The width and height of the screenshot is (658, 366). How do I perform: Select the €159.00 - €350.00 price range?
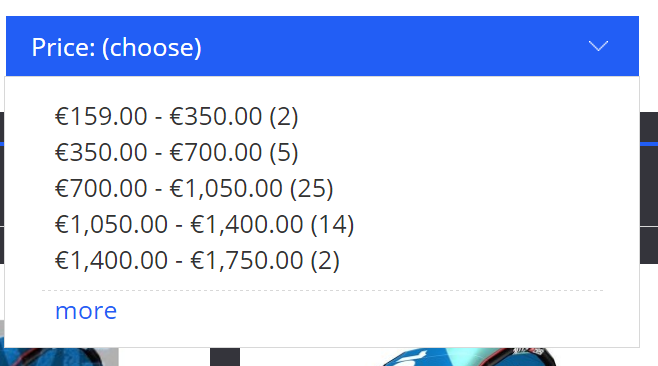tap(176, 116)
